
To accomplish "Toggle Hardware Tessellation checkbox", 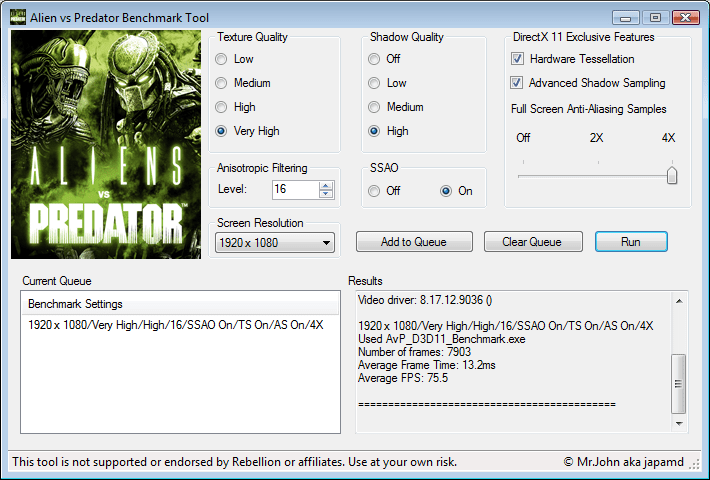I will click(517, 59).
